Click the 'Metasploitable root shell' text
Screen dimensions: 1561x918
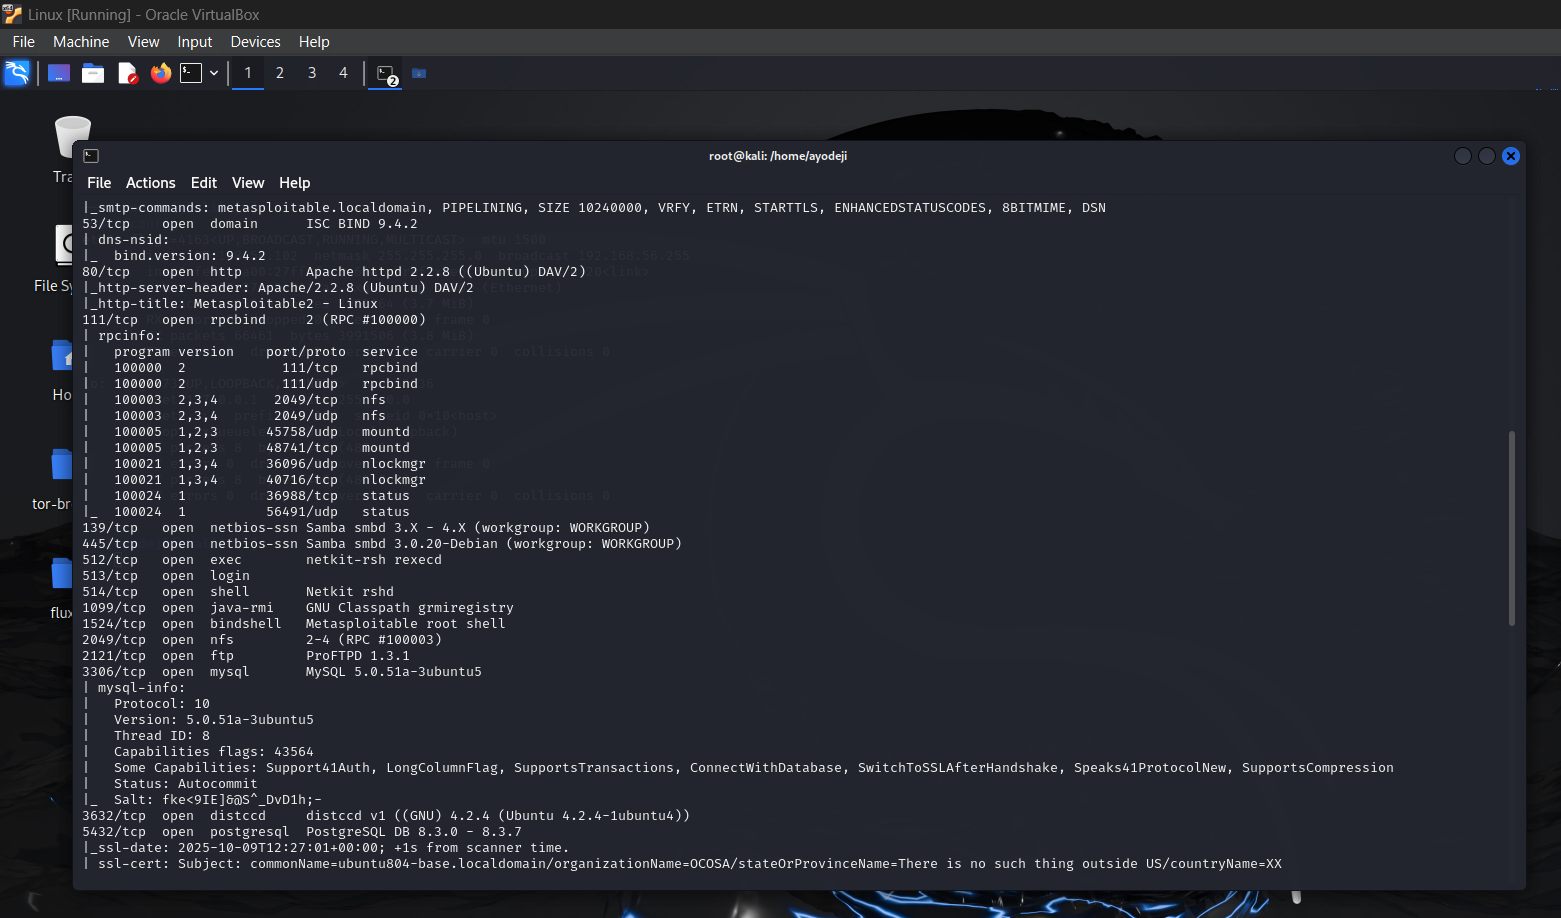coord(406,624)
